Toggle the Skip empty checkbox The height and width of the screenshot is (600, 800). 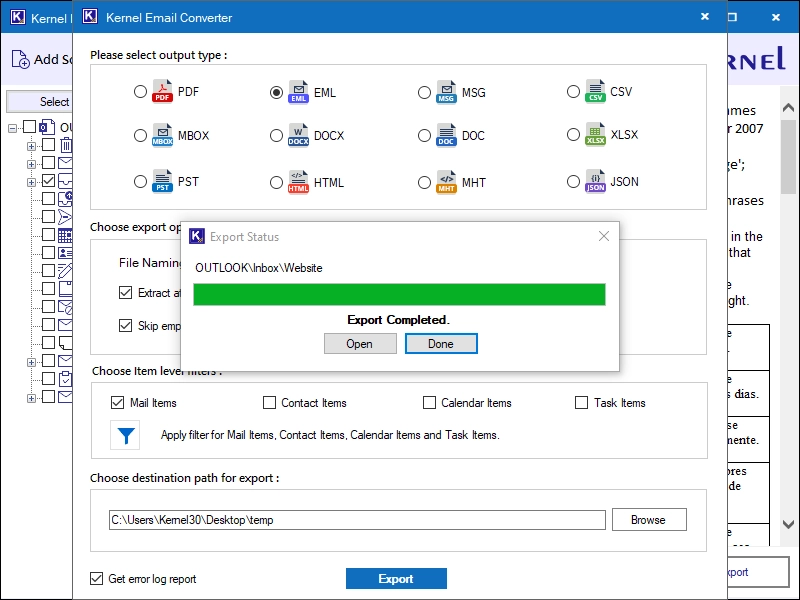[125, 325]
